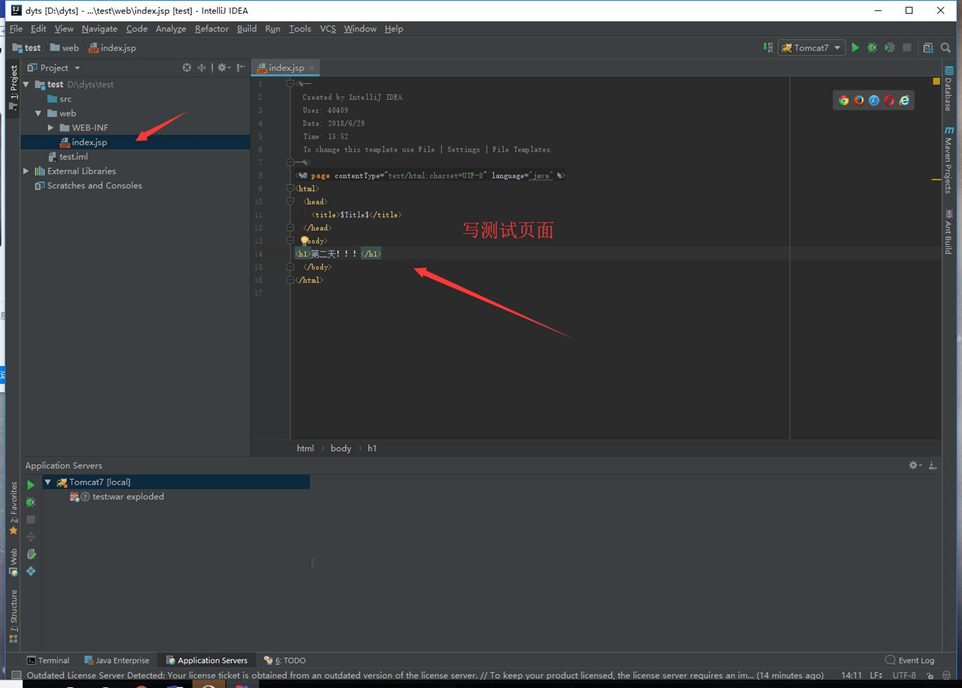
Task: Open Maven Projects side panel
Action: pos(949,160)
